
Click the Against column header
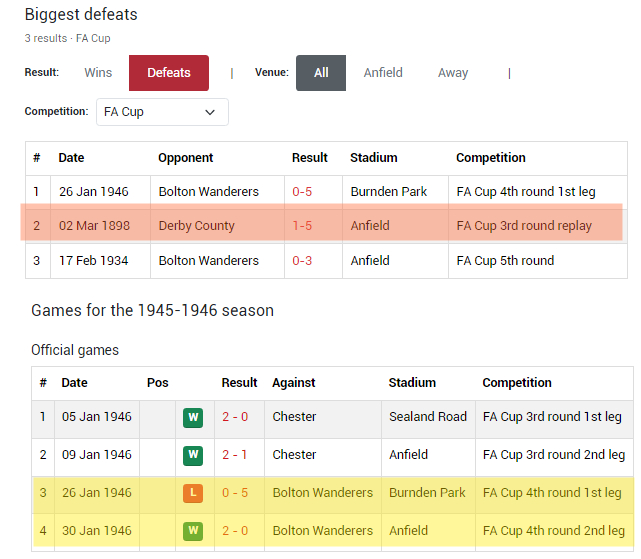[294, 382]
